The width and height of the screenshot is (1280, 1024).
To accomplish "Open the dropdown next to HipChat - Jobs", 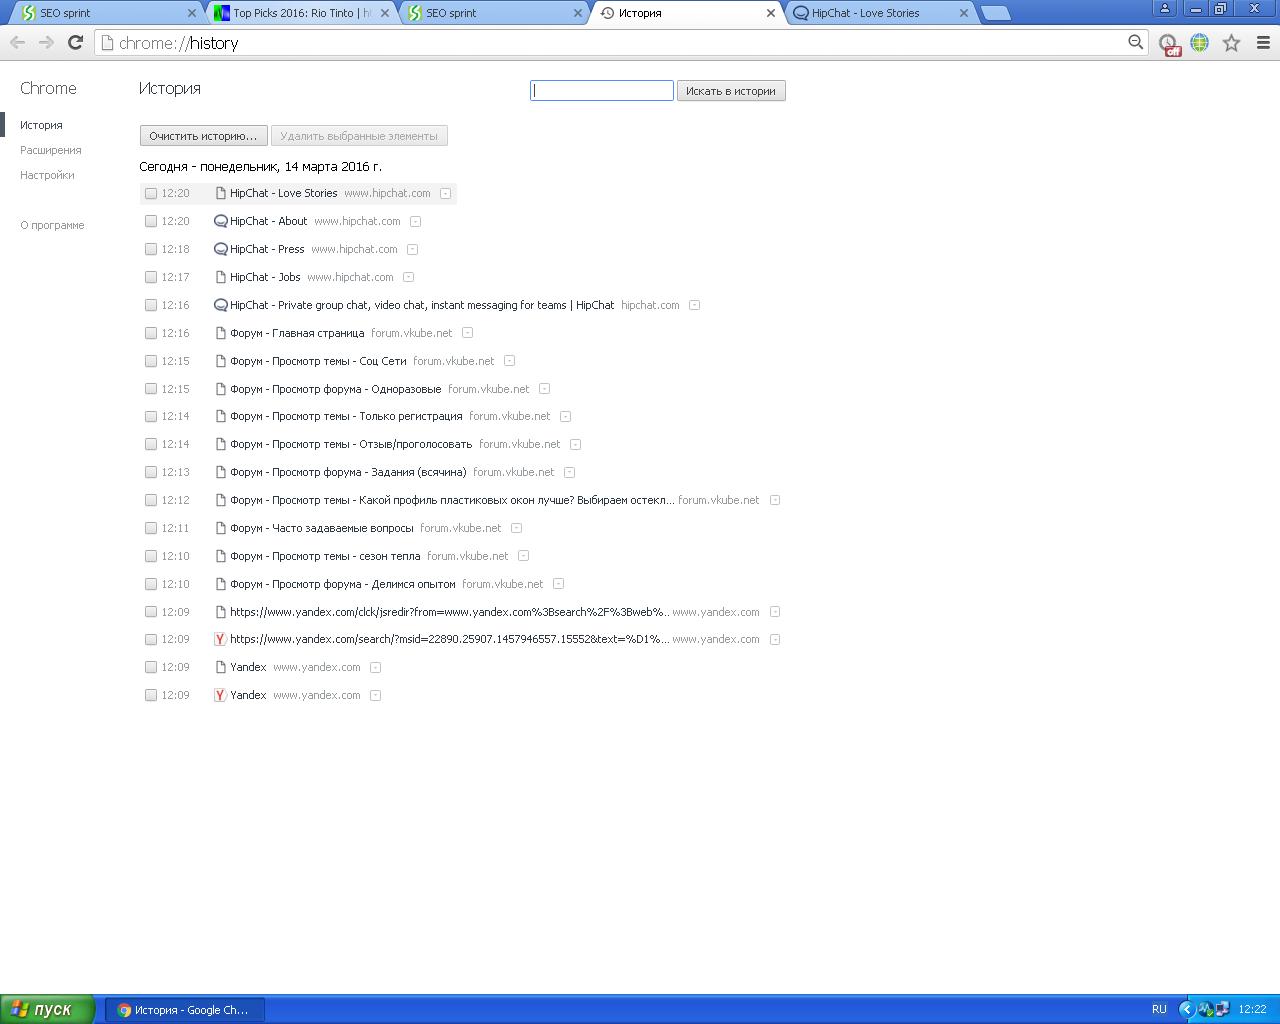I will 409,277.
